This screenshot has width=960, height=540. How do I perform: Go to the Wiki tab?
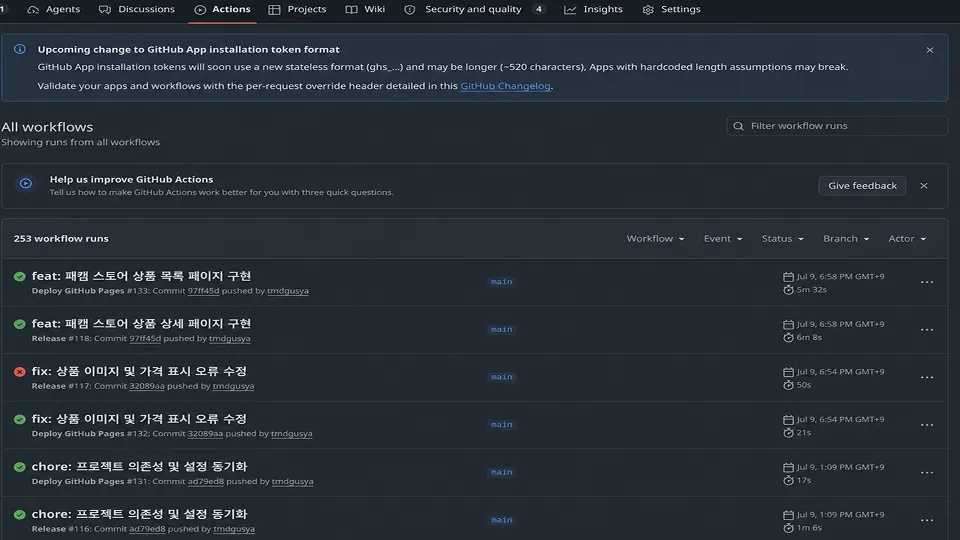pyautogui.click(x=366, y=9)
